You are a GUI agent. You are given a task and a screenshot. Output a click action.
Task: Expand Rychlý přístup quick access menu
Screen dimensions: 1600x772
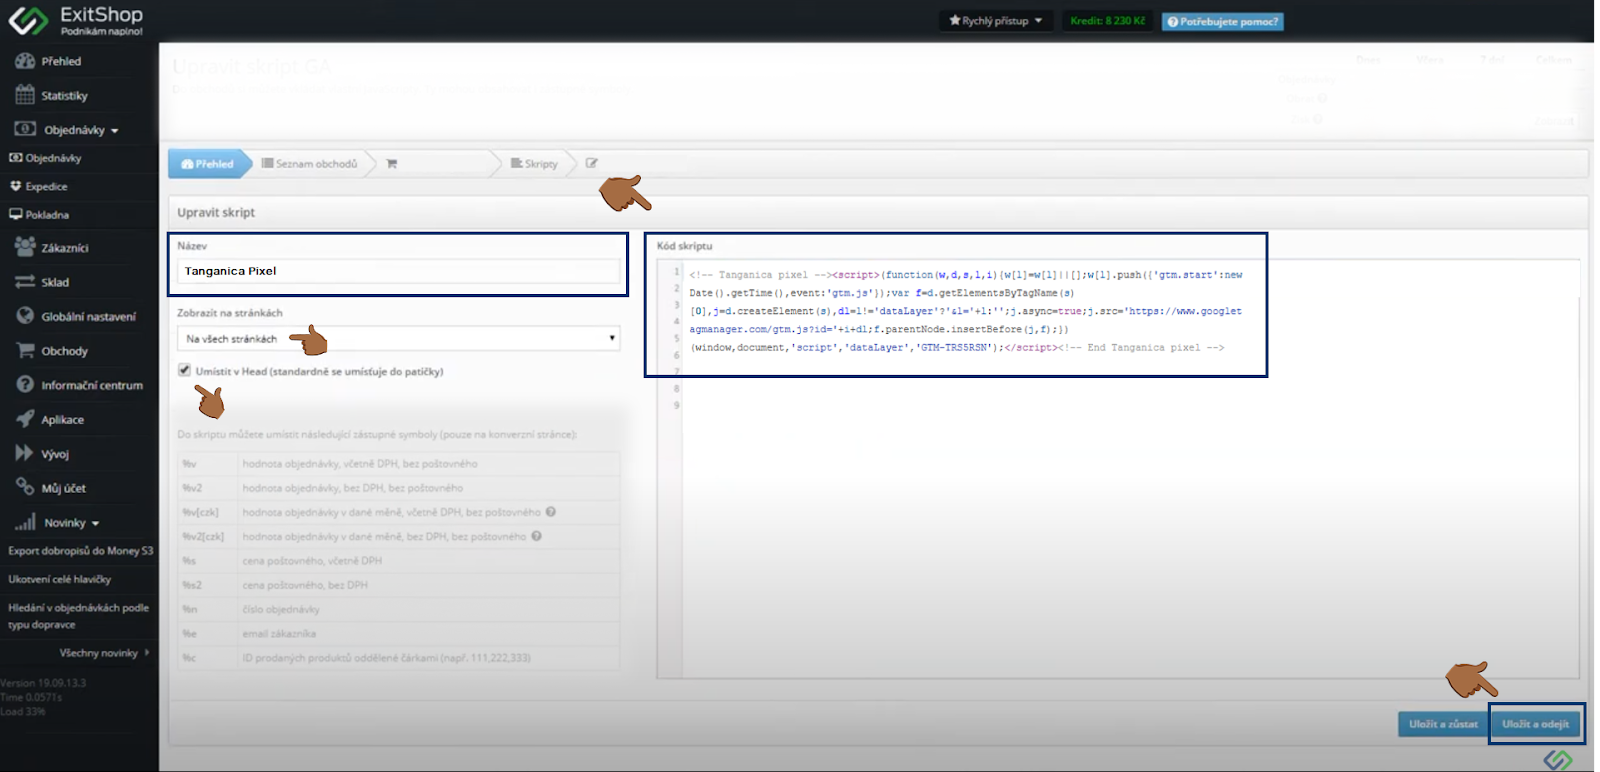tap(996, 21)
